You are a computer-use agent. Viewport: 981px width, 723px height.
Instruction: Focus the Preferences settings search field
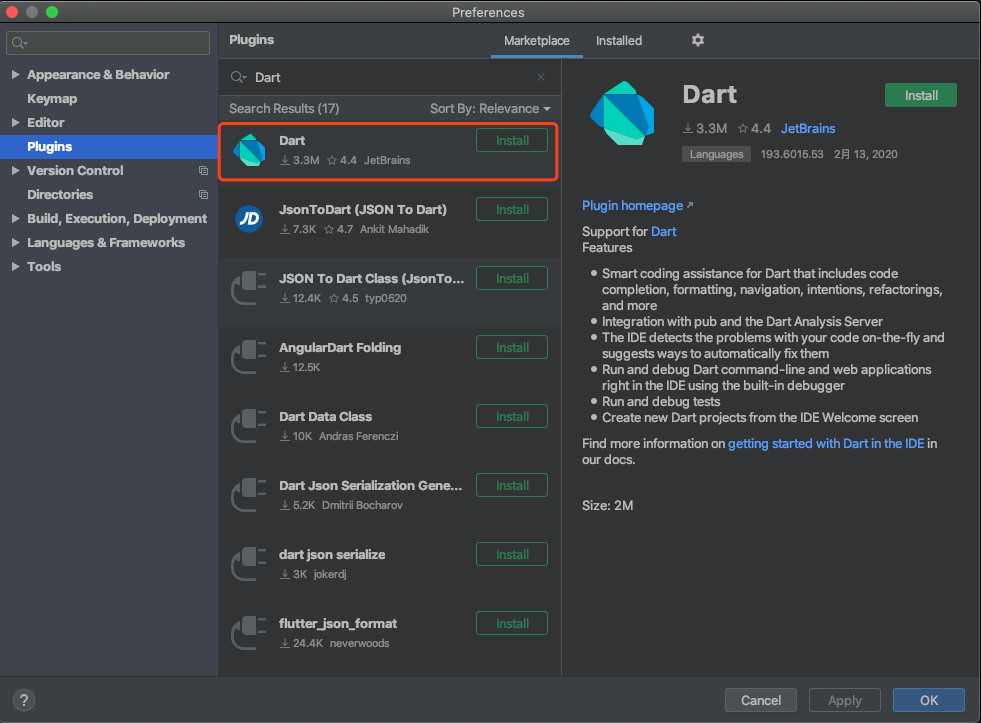point(108,43)
